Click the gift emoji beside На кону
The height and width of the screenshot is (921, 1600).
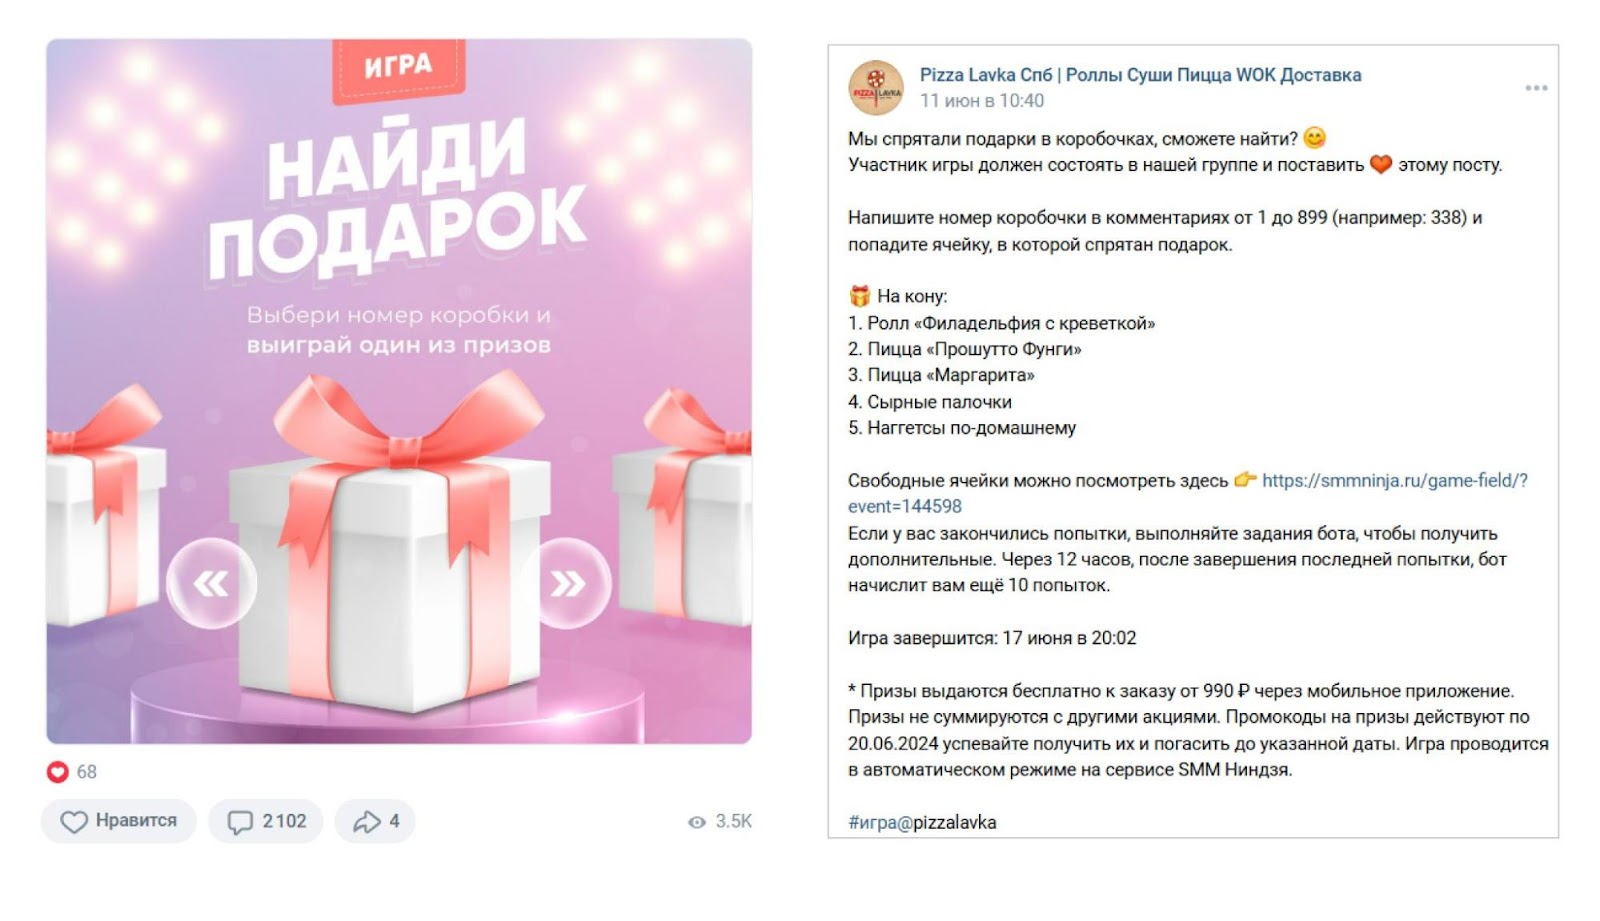pyautogui.click(x=859, y=296)
